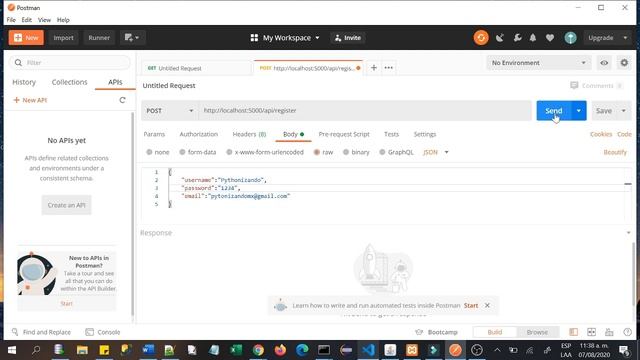This screenshot has width=640, height=360.
Task: Open the user avatar menu
Action: point(570,38)
